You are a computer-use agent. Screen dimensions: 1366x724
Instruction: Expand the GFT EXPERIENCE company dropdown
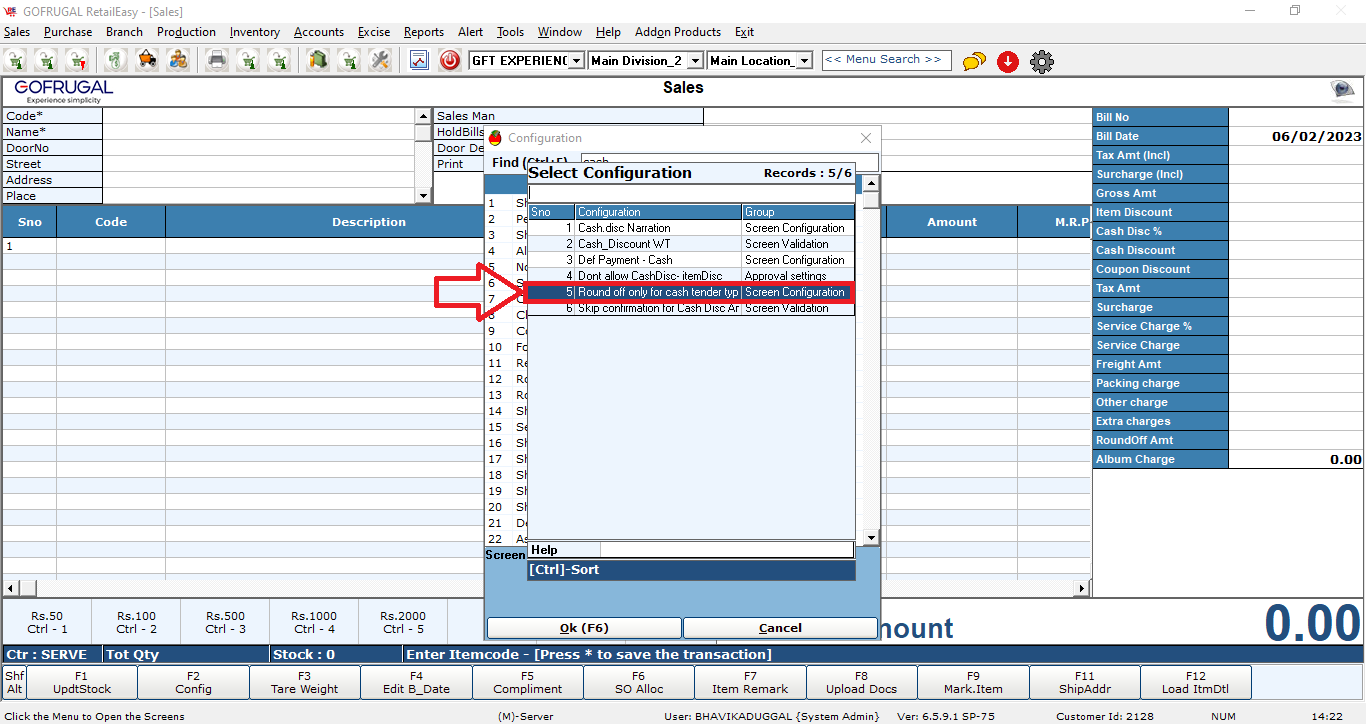(576, 61)
